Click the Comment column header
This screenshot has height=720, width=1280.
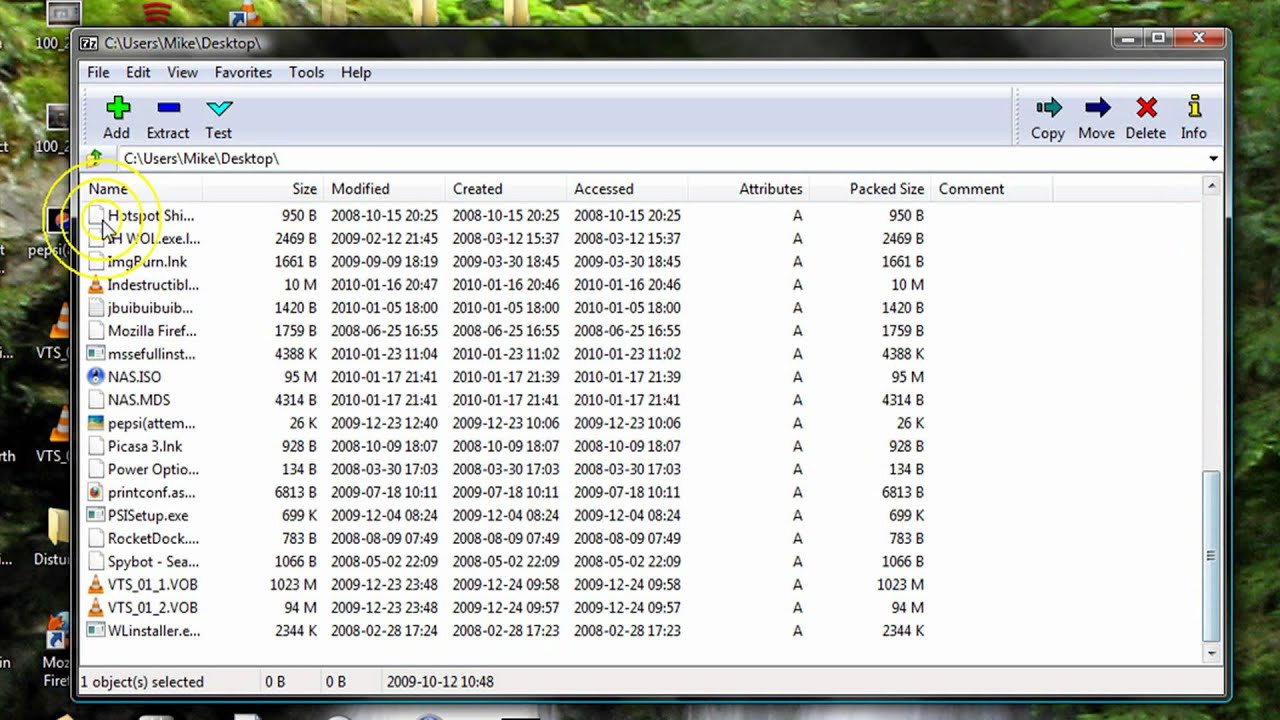click(991, 189)
